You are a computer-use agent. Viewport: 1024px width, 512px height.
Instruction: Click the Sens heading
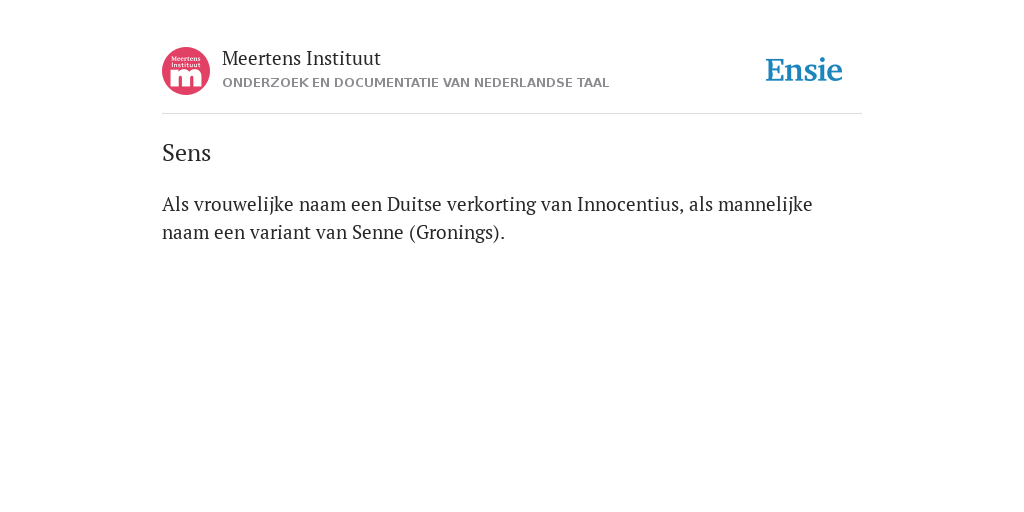pyautogui.click(x=186, y=153)
